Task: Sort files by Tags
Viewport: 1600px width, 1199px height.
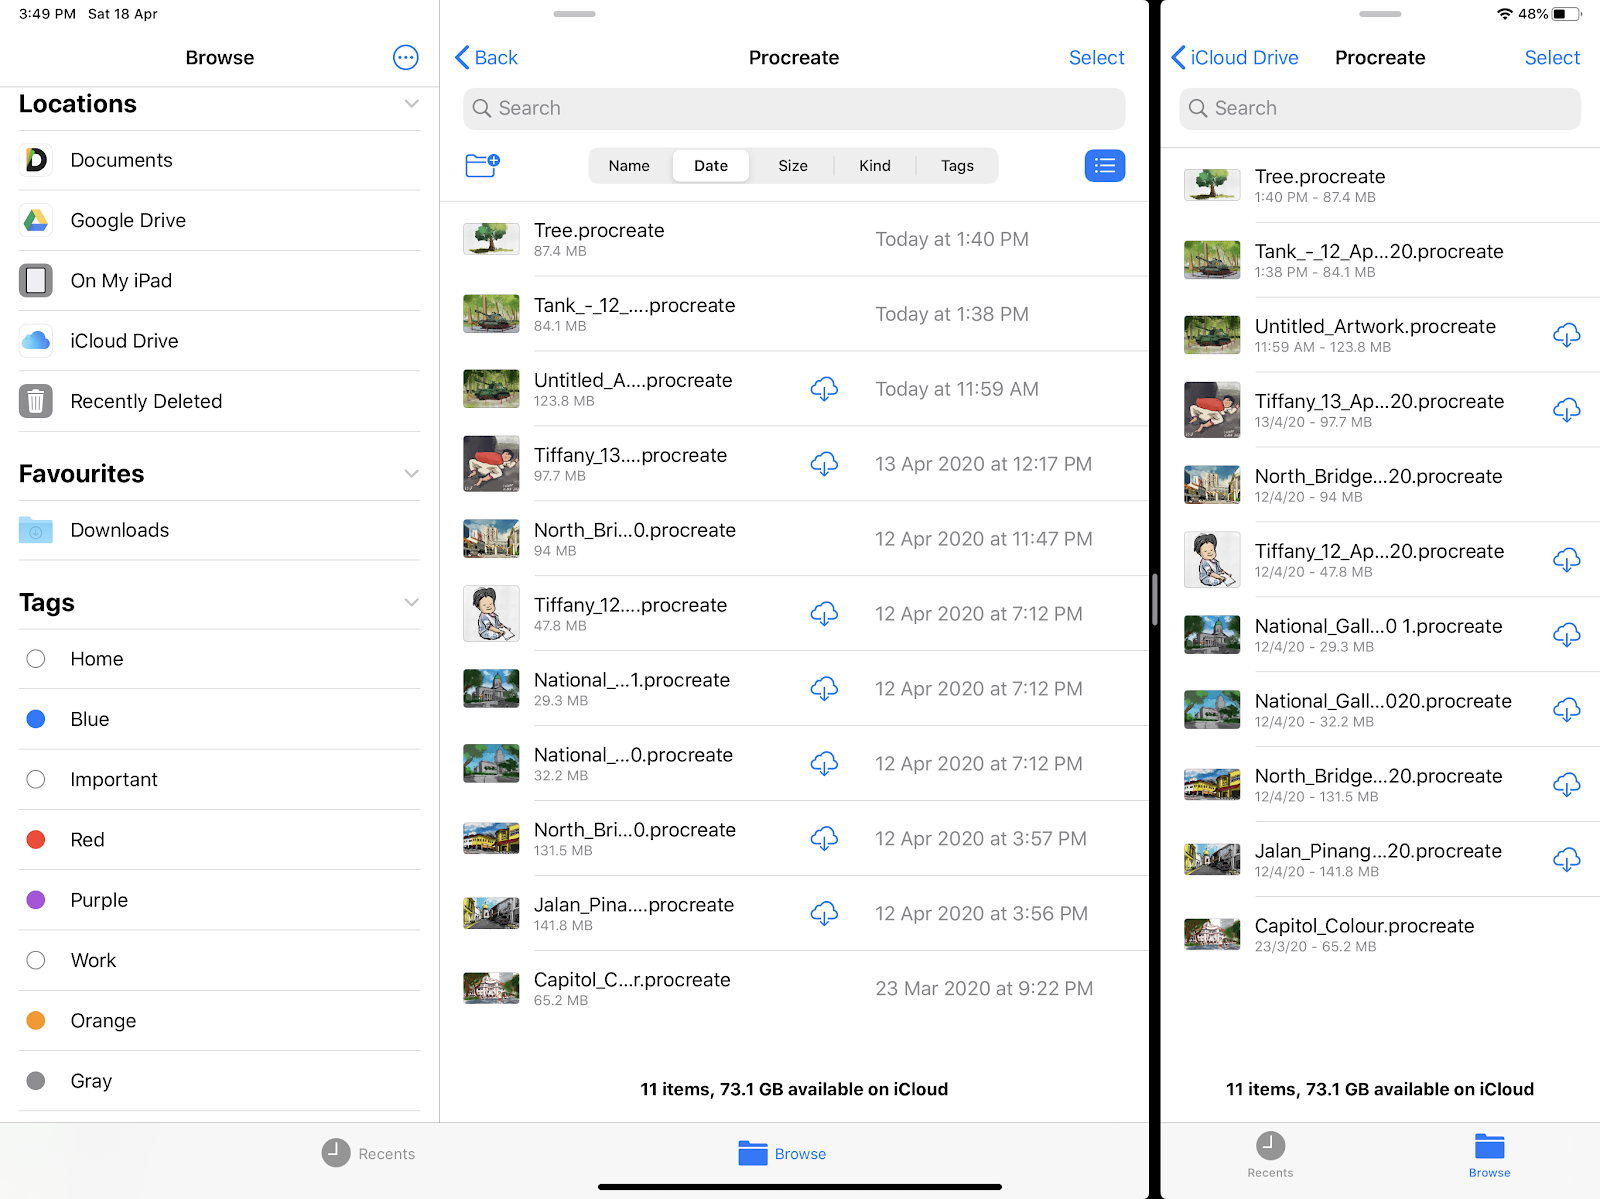Action: (x=957, y=166)
